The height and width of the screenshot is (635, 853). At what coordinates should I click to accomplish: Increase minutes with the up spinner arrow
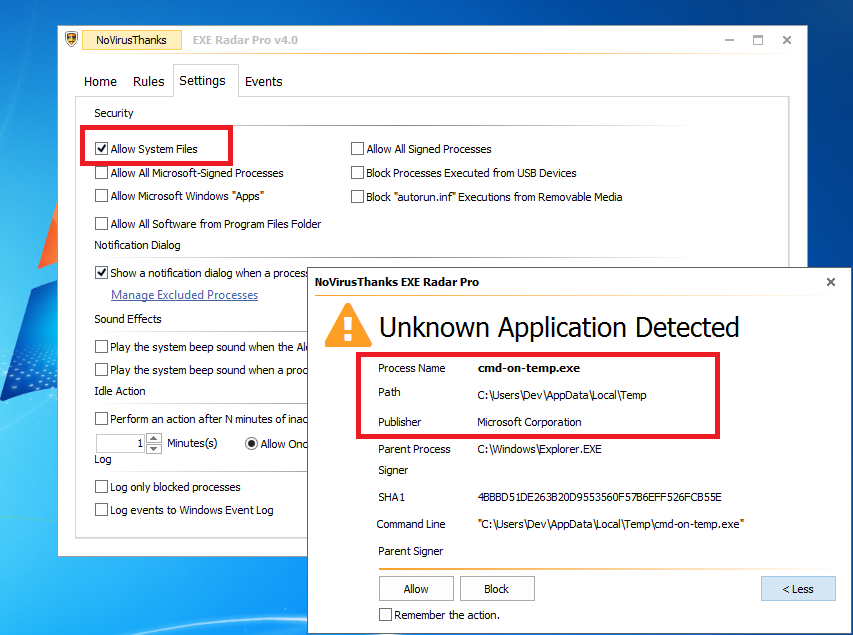point(154,438)
